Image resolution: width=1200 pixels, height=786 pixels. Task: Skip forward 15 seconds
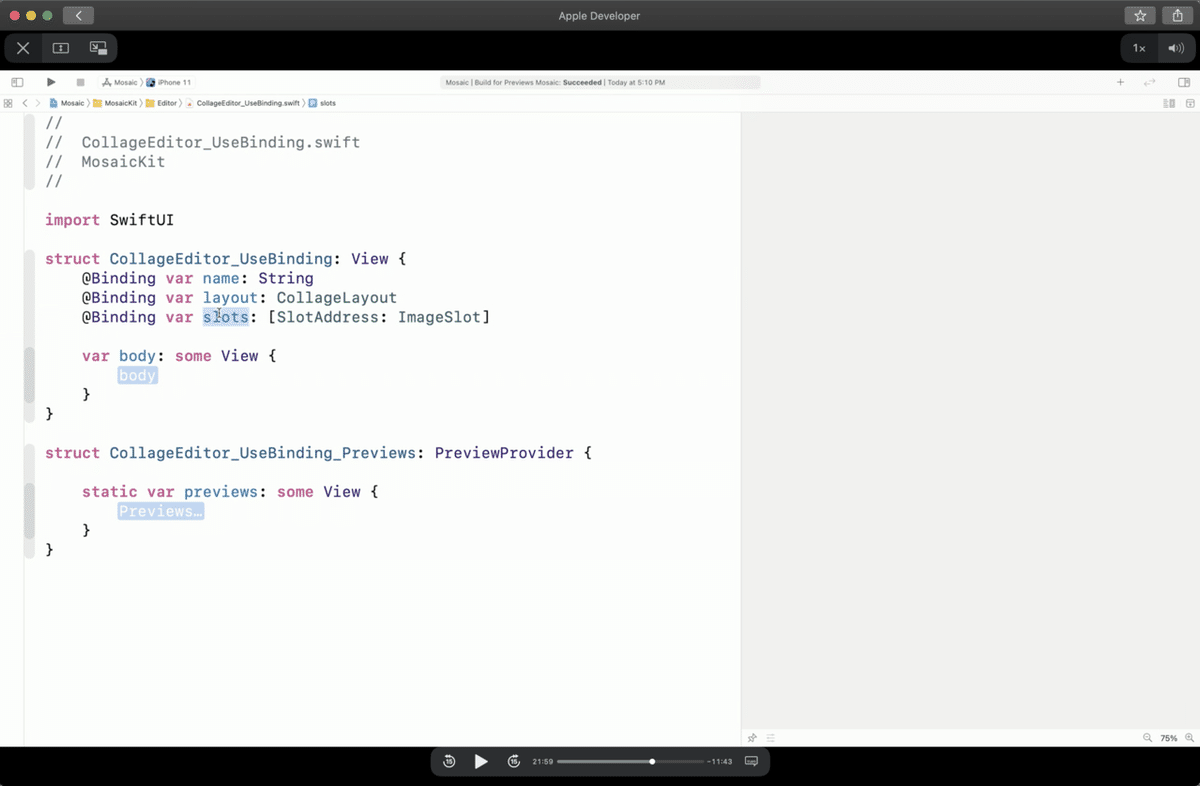(x=514, y=762)
